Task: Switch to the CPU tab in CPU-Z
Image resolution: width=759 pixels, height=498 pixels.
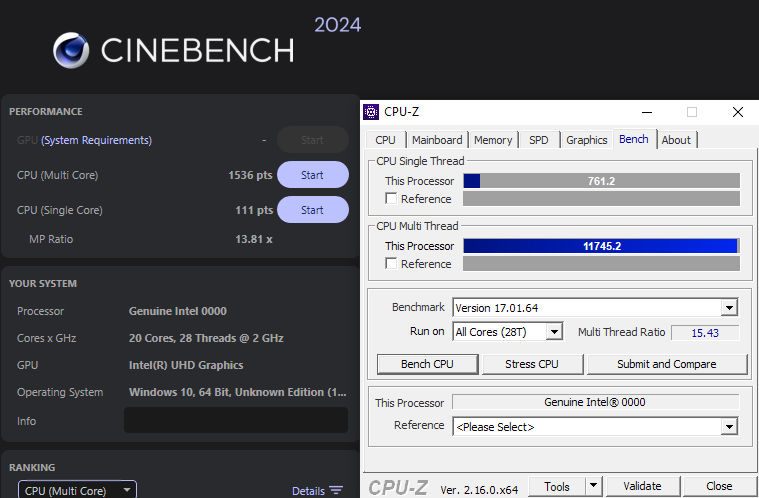Action: coord(385,140)
